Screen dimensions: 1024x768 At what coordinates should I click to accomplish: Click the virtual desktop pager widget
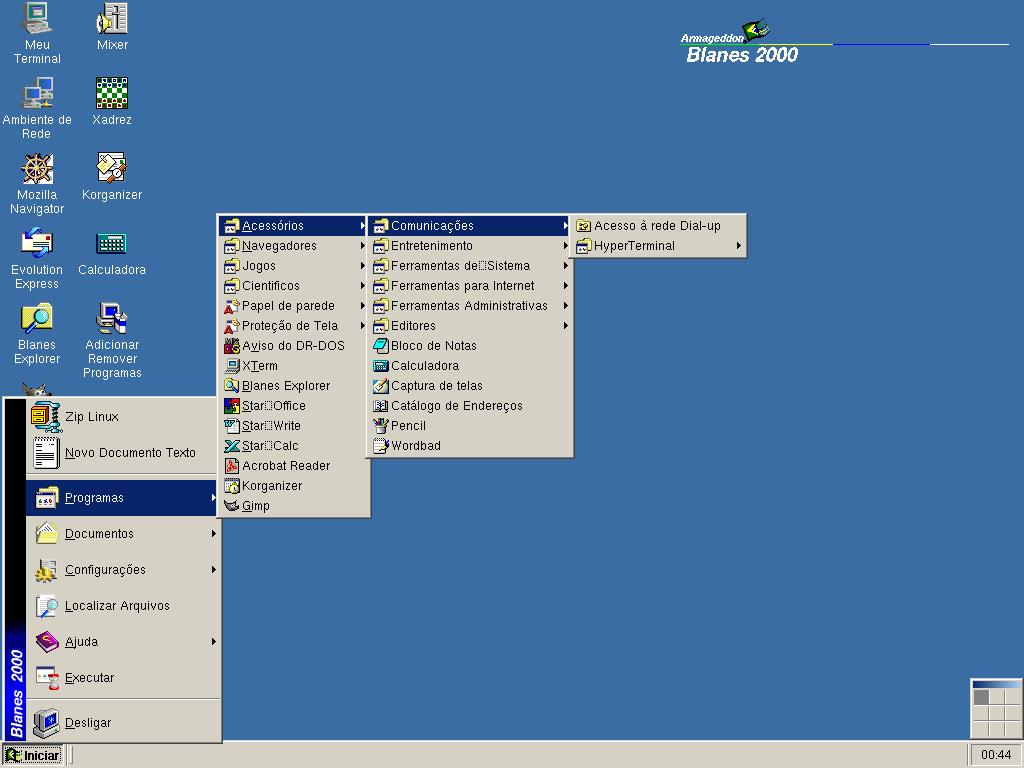pos(996,709)
